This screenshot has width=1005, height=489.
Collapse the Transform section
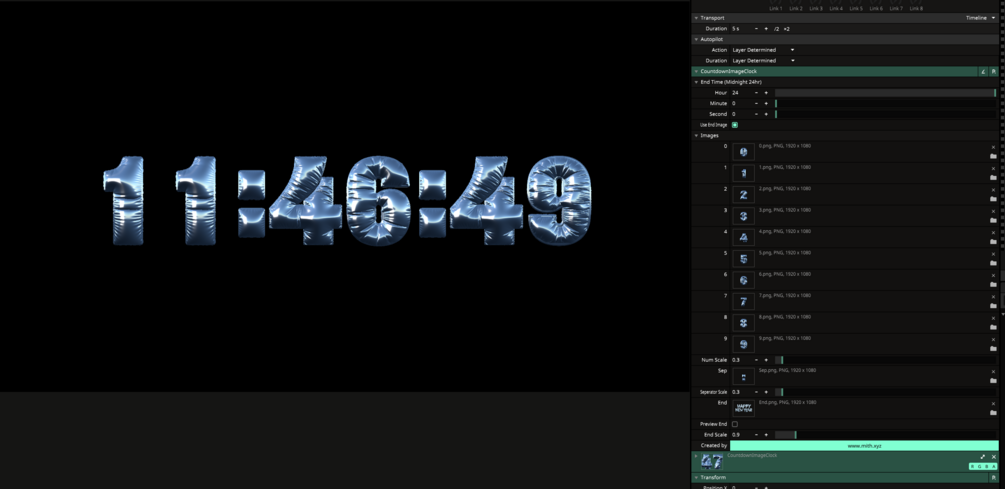pos(697,477)
